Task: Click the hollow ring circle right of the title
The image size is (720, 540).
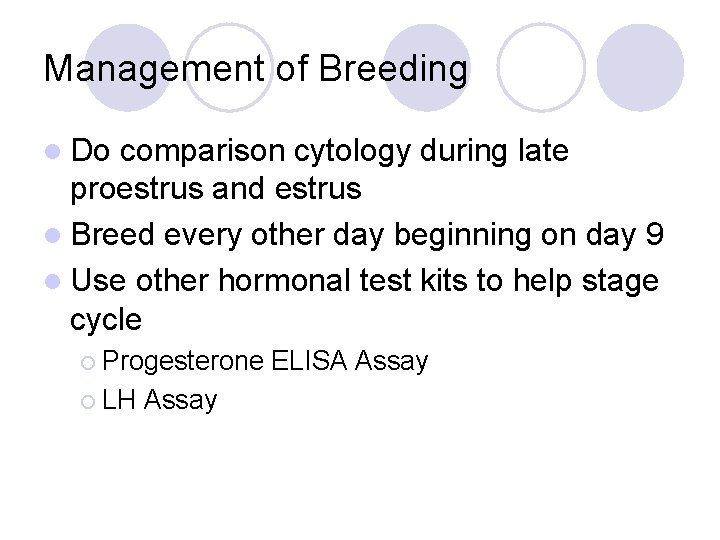Action: point(540,66)
